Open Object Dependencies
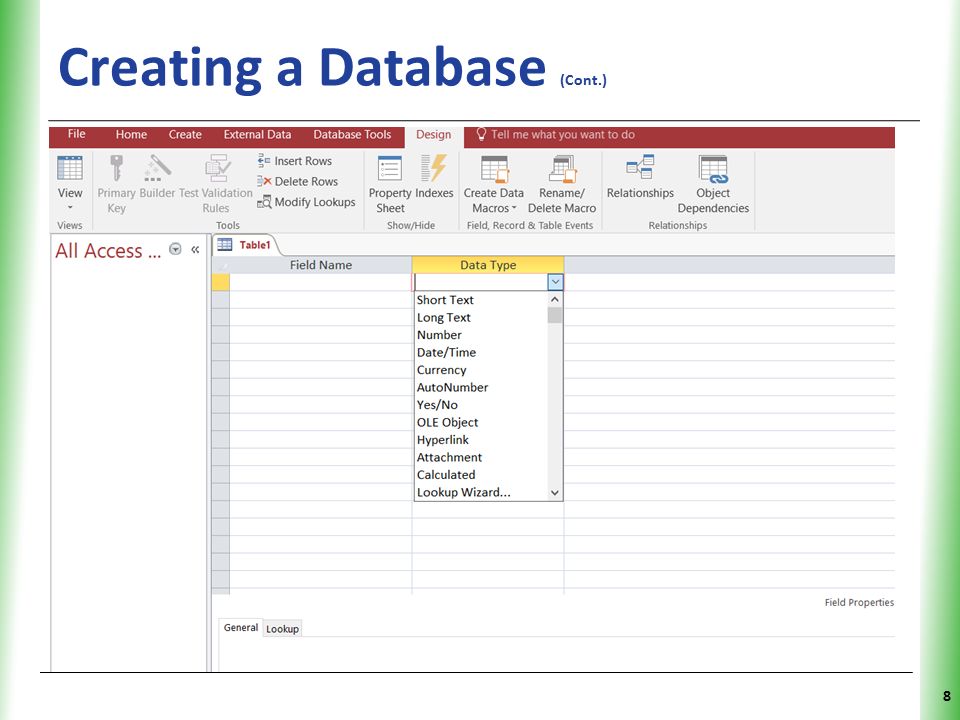The image size is (960, 720). (713, 184)
